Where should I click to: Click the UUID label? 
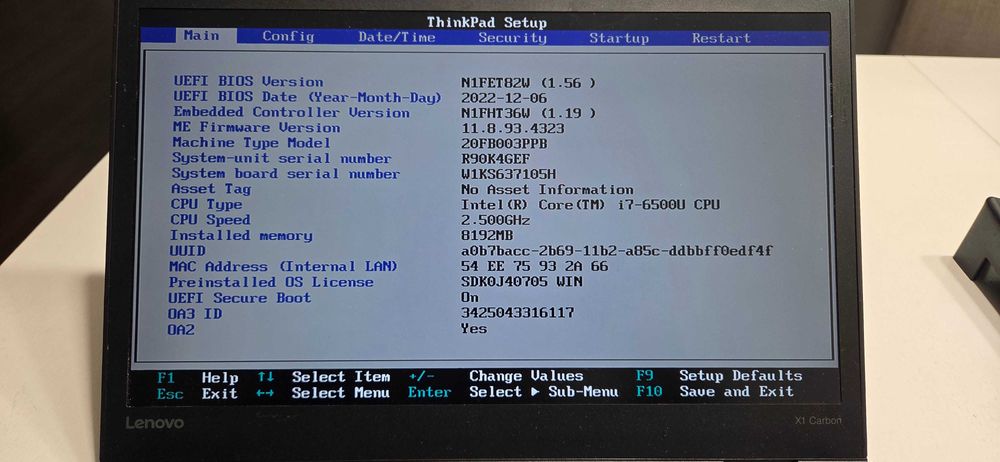(x=188, y=251)
